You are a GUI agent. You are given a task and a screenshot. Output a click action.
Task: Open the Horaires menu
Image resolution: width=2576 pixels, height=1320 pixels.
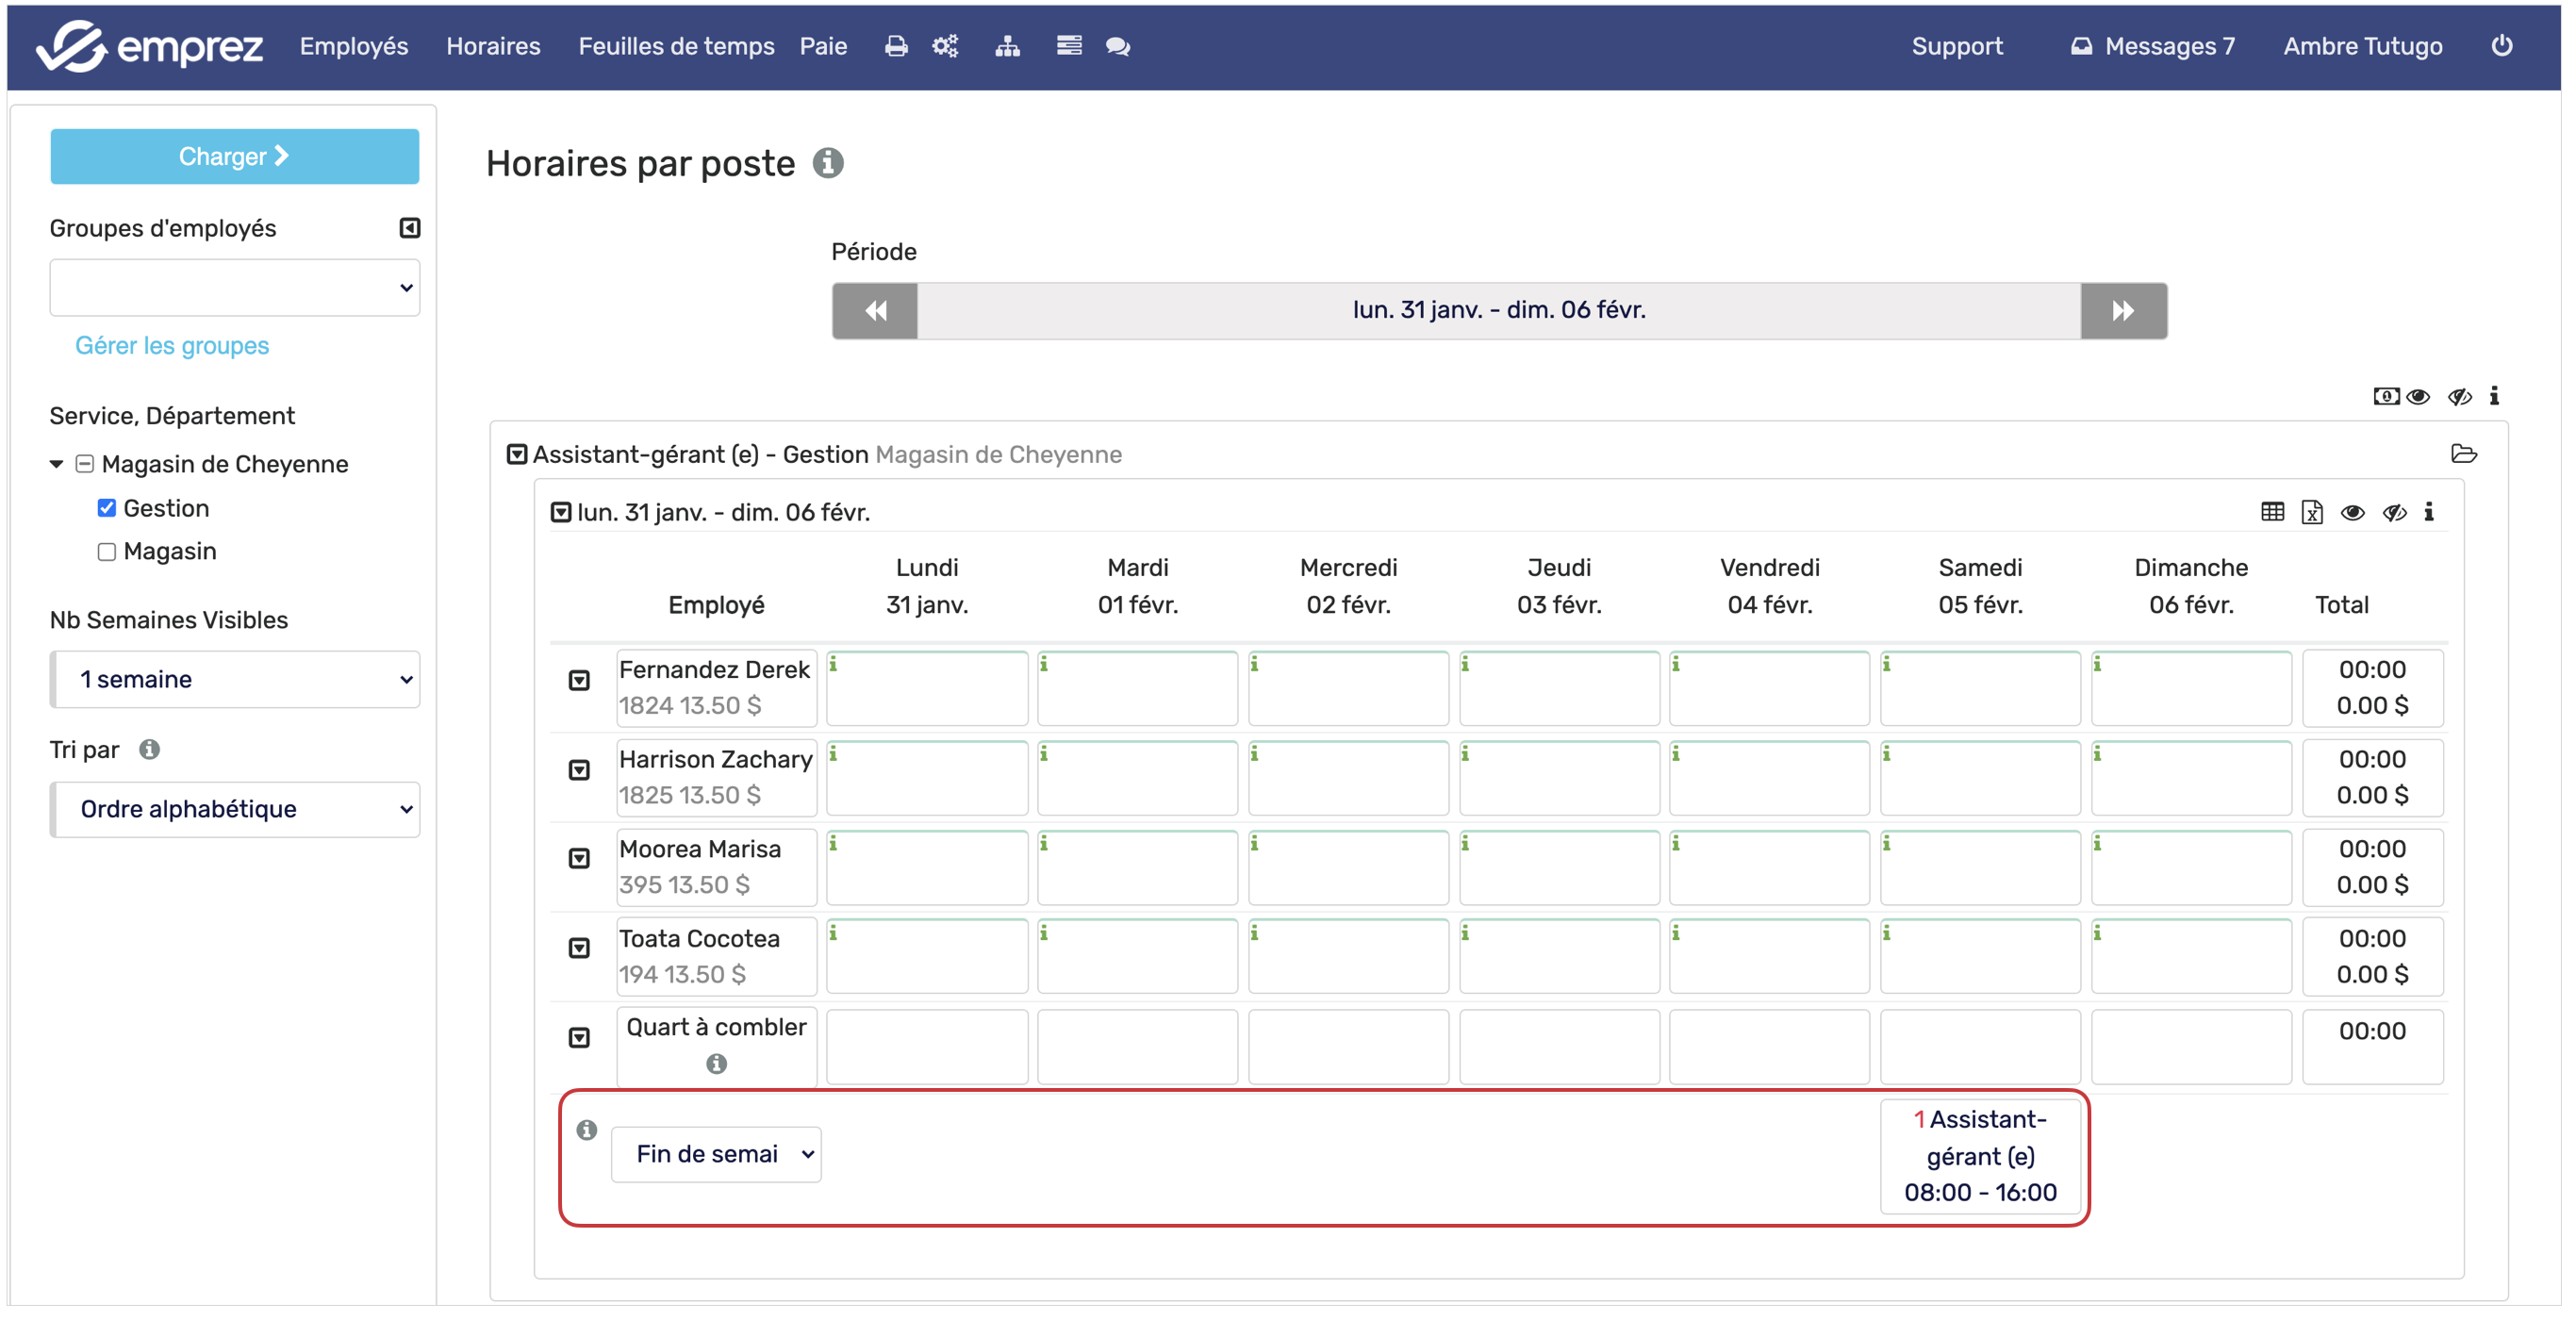[493, 46]
